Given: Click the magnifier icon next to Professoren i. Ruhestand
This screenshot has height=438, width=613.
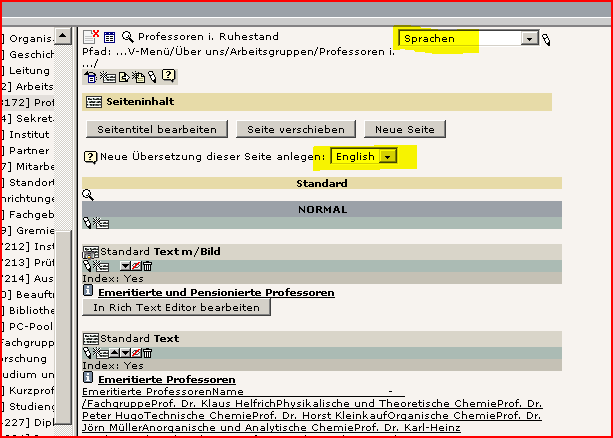Looking at the screenshot, I should [129, 37].
